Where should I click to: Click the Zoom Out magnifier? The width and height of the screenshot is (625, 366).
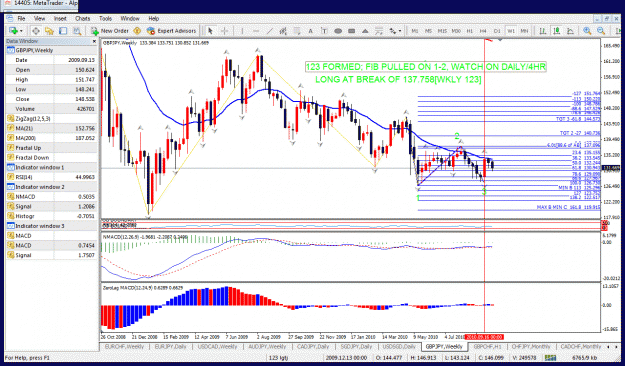point(601,31)
